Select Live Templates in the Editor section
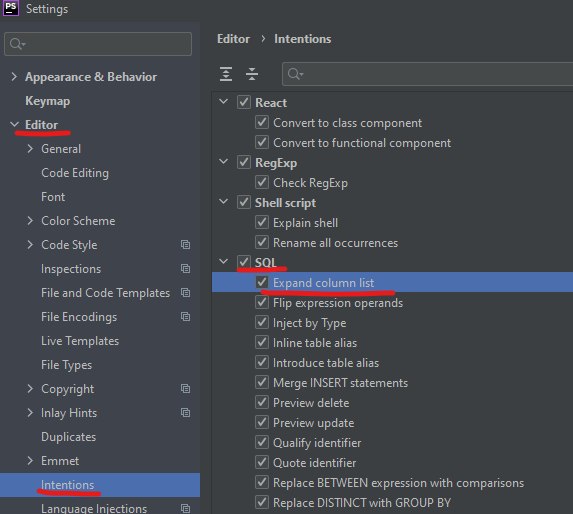 click(80, 341)
